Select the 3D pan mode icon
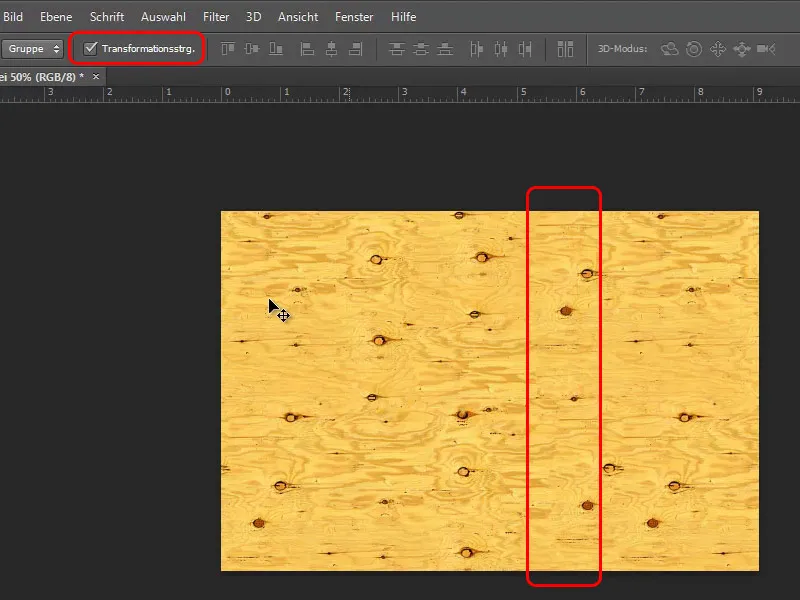The height and width of the screenshot is (600, 800). click(x=718, y=49)
